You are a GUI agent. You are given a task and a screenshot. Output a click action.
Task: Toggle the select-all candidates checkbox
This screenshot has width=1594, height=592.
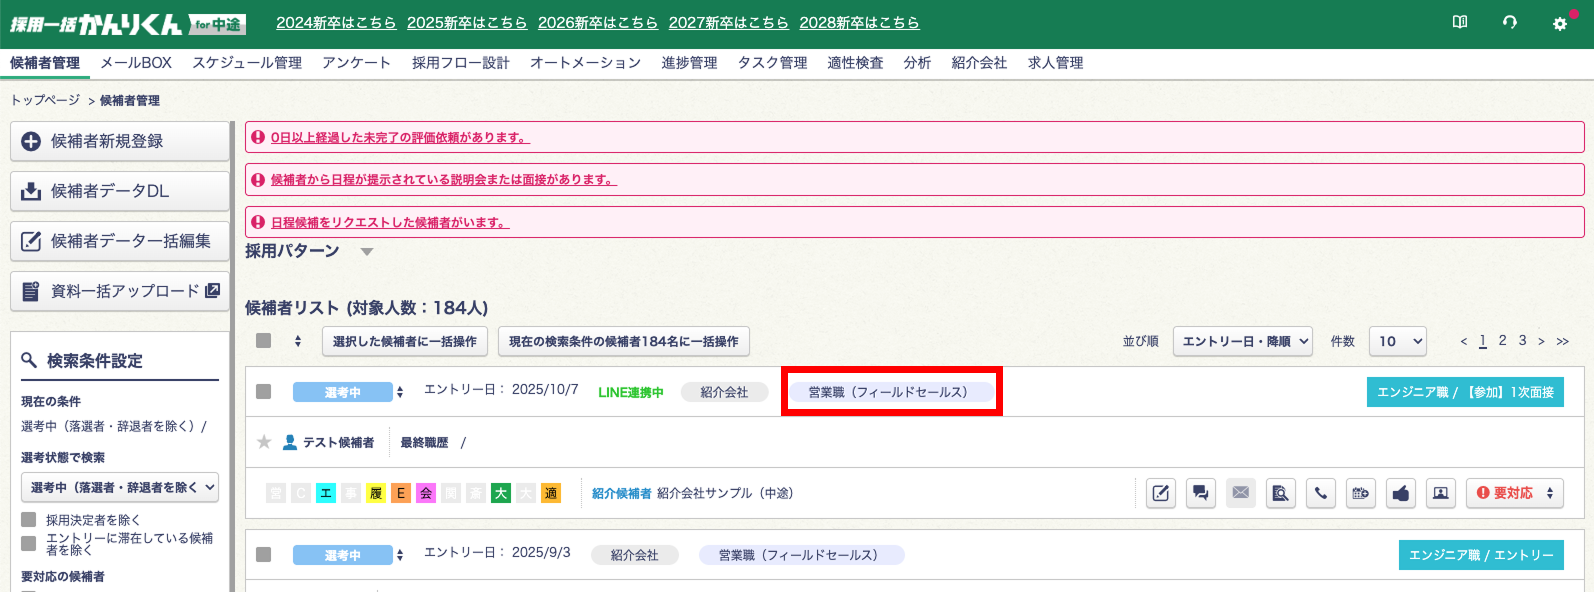(264, 341)
